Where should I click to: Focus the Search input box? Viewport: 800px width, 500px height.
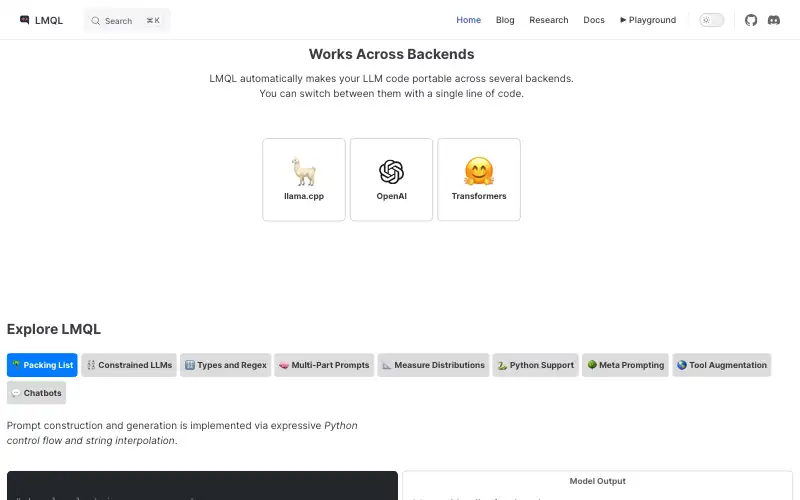pos(127,21)
